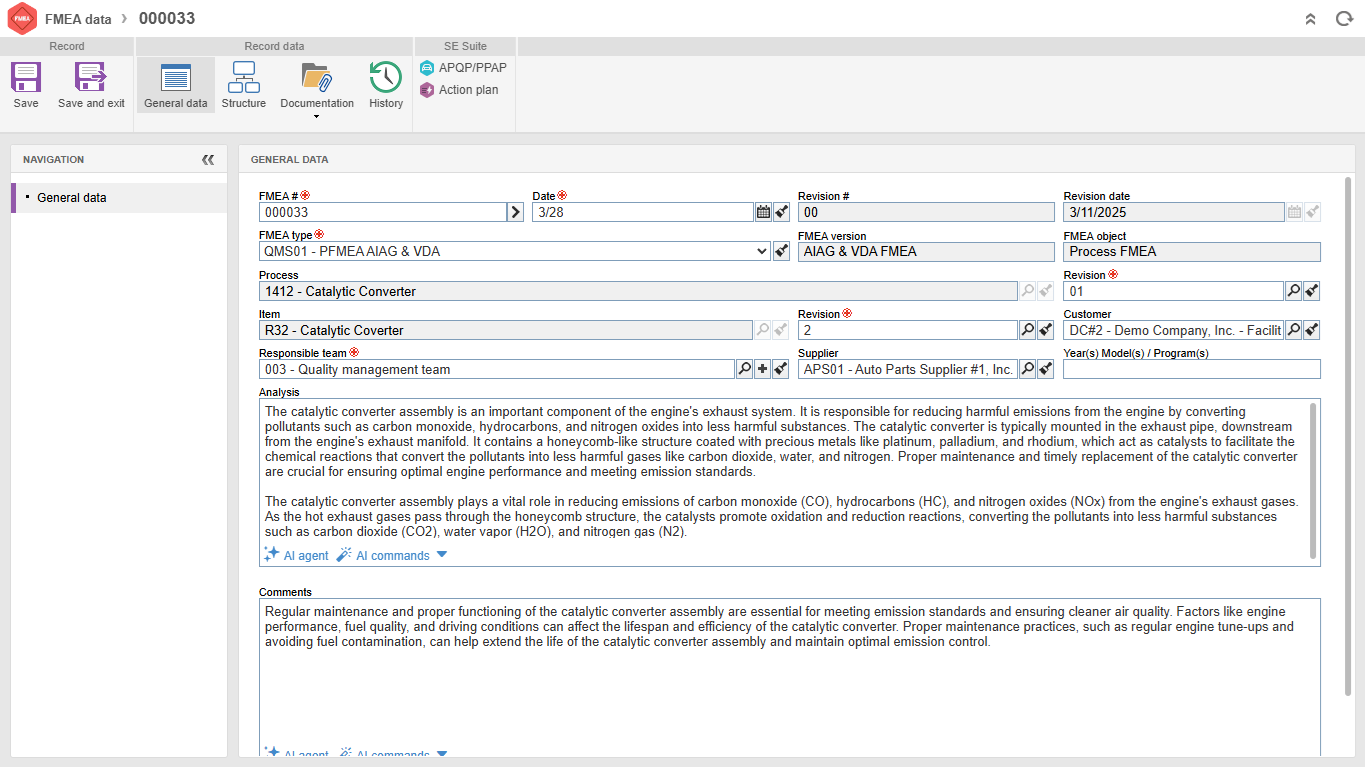Open the General data ribbon button

tap(176, 86)
